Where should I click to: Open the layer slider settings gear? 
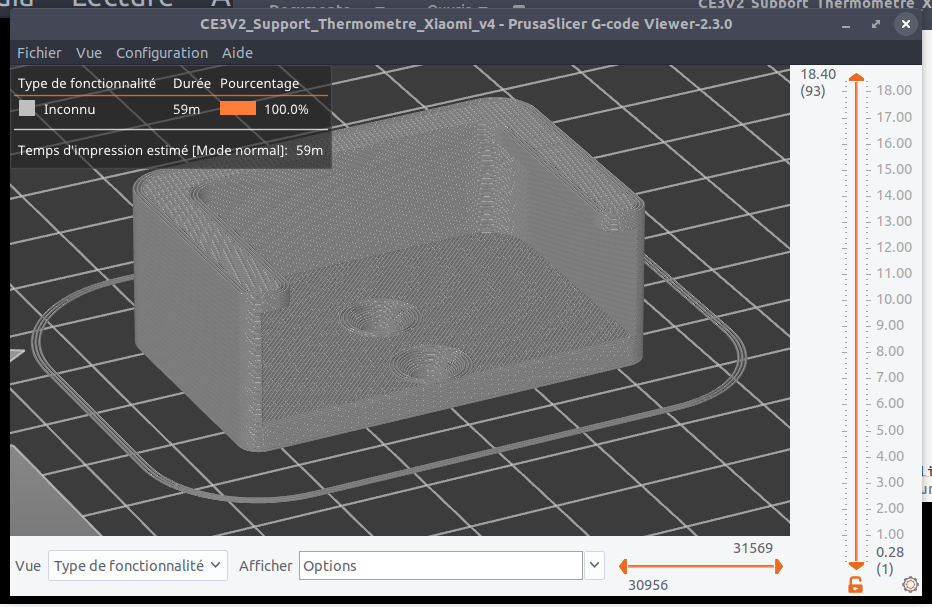pyautogui.click(x=910, y=584)
